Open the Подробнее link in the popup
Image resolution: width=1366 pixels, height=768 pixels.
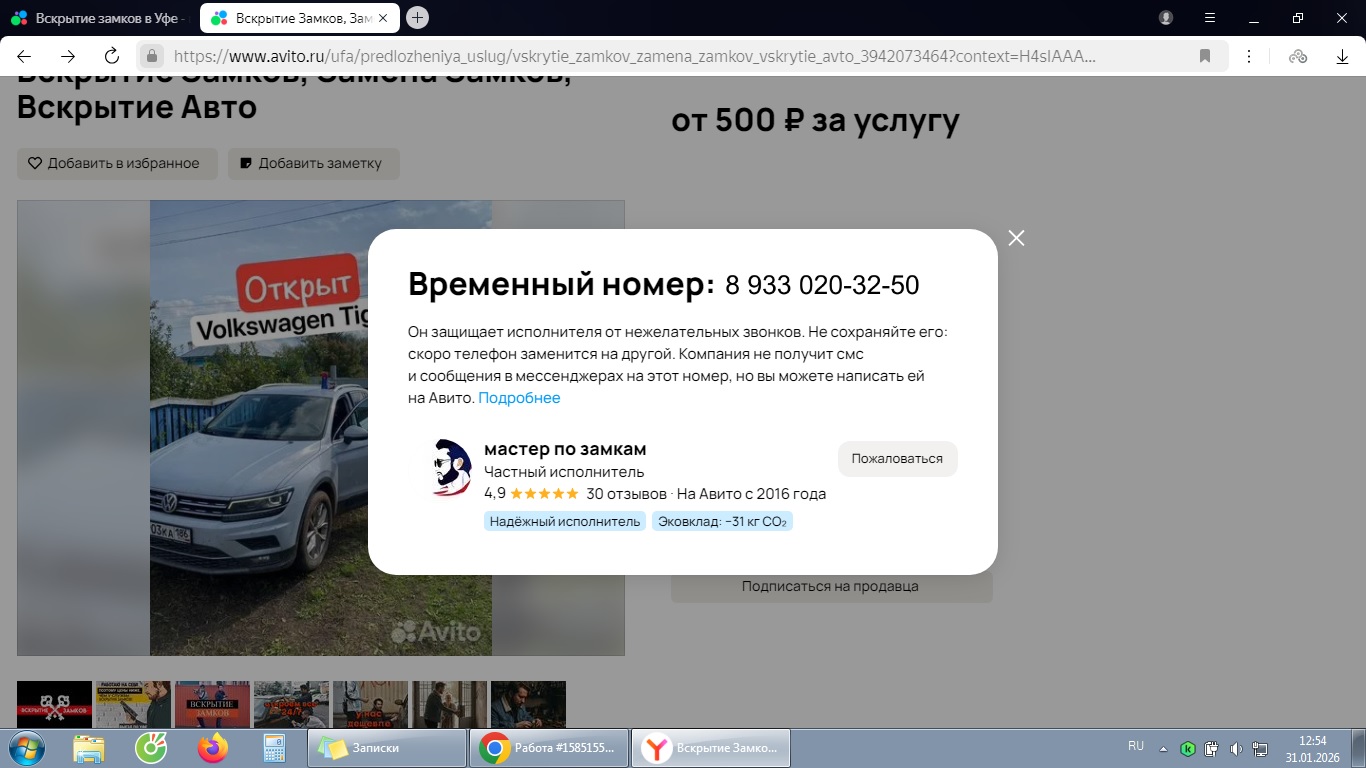[x=519, y=398]
